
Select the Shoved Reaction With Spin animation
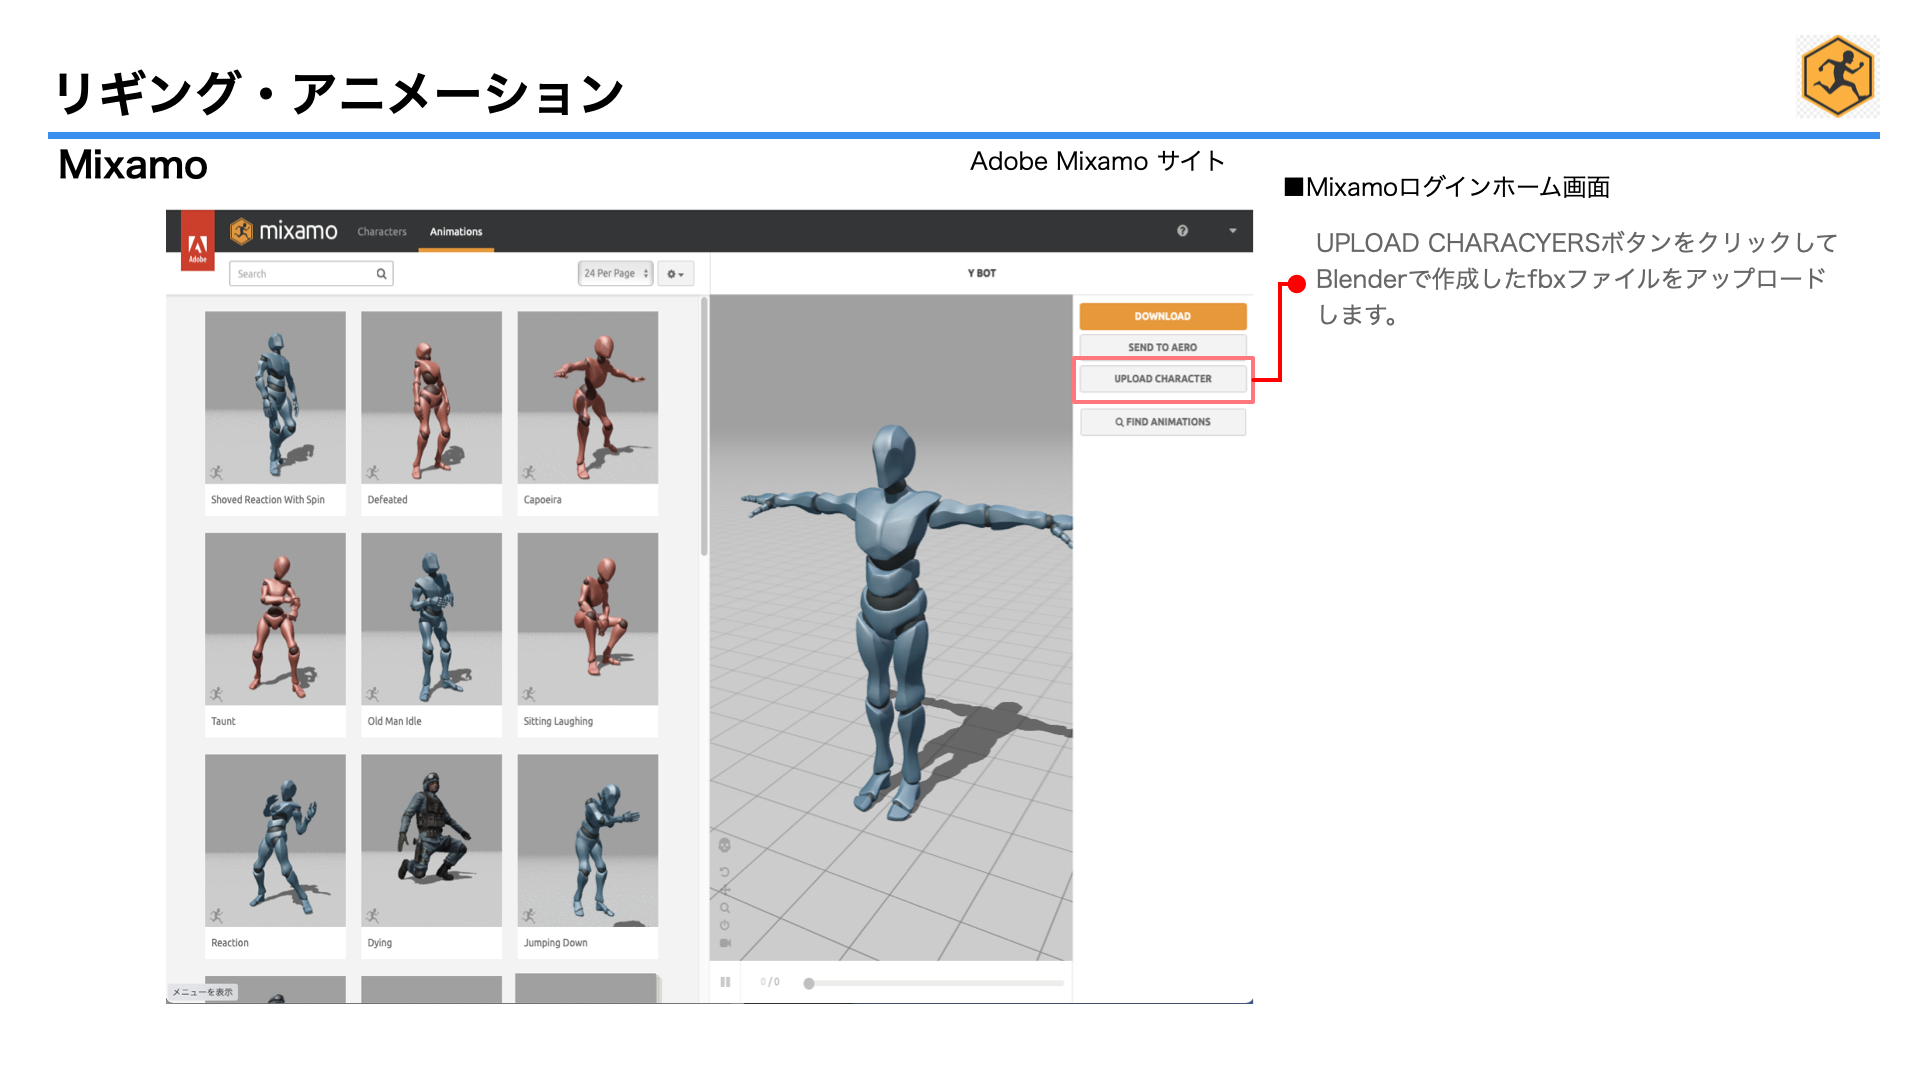[x=275, y=413]
